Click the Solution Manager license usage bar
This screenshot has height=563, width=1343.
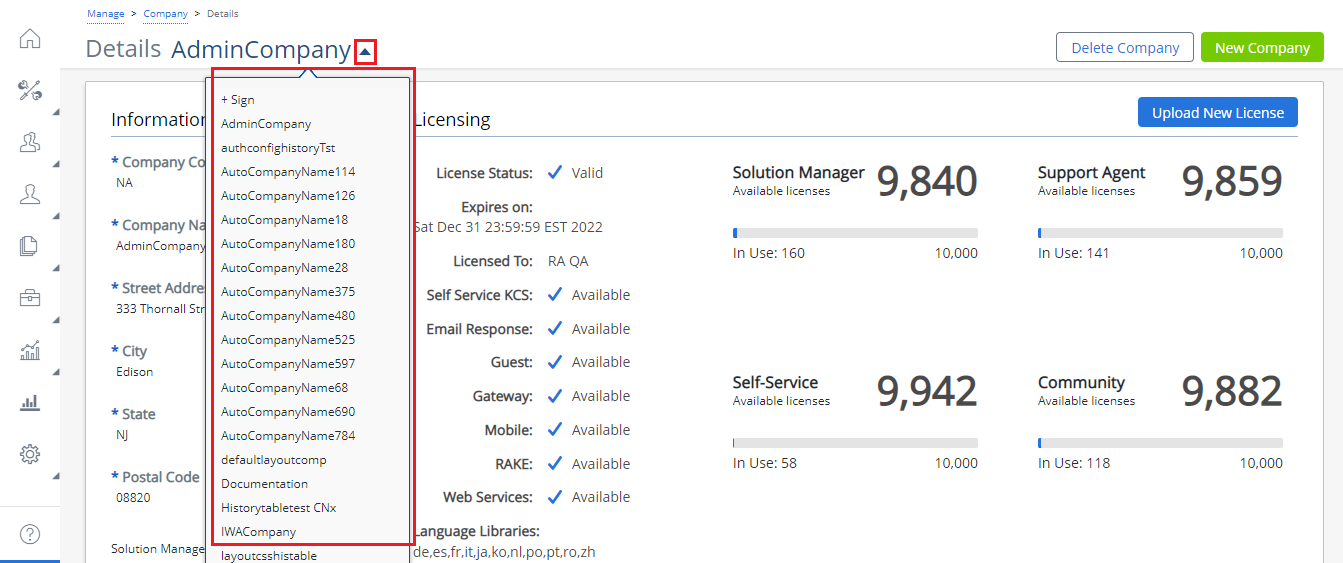tap(855, 233)
